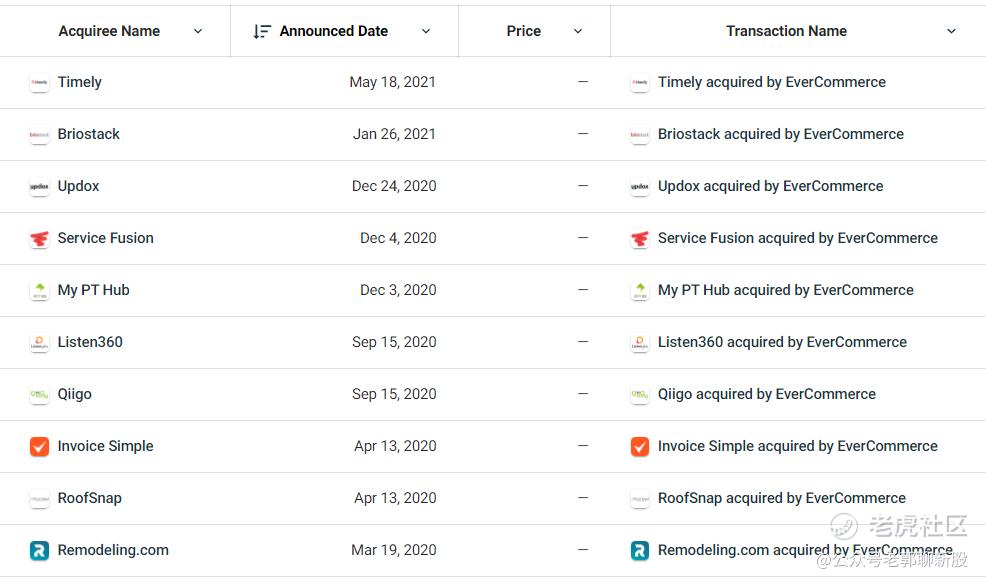Expand the Acquiree Name column dropdown
Screen dimensions: 986x582
tap(198, 31)
